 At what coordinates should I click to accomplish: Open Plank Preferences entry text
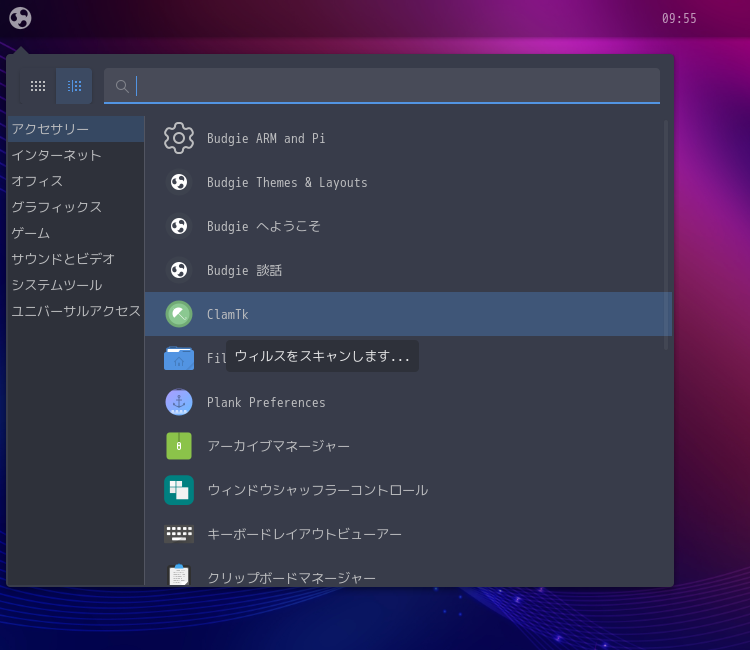(266, 403)
